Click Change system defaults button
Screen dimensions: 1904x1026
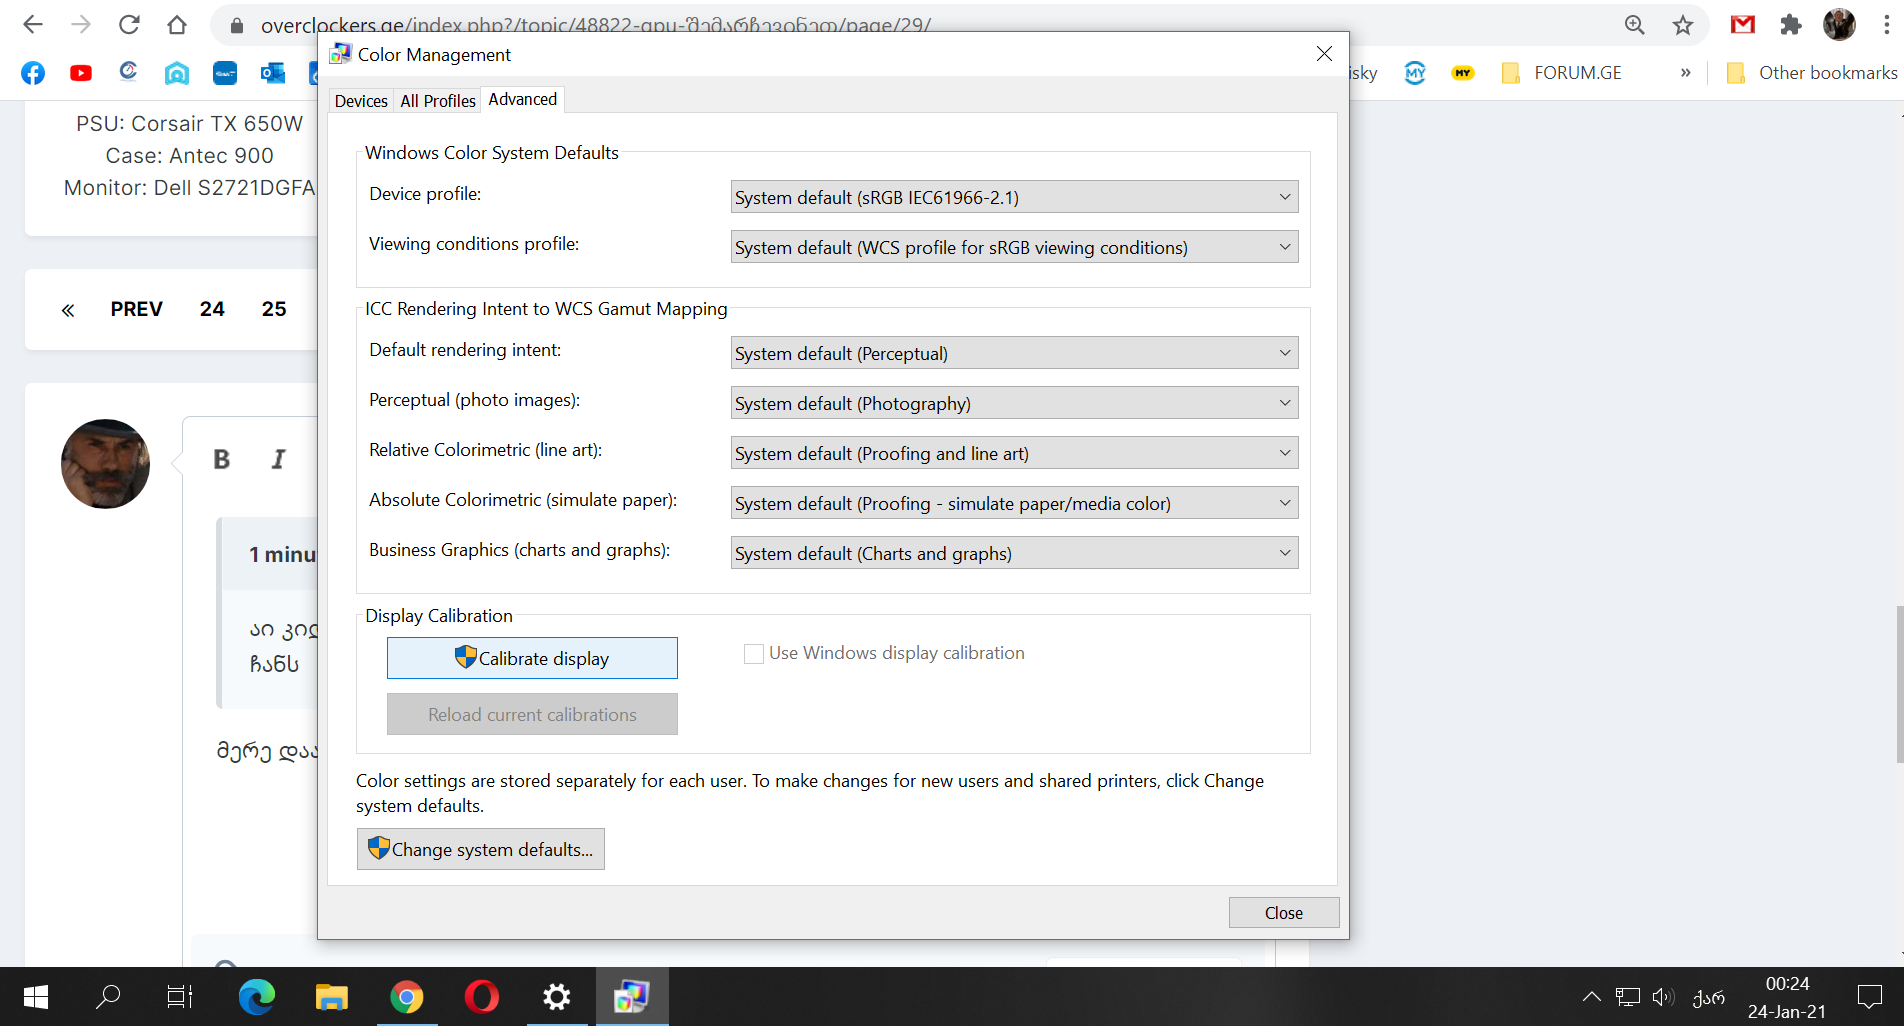481,849
